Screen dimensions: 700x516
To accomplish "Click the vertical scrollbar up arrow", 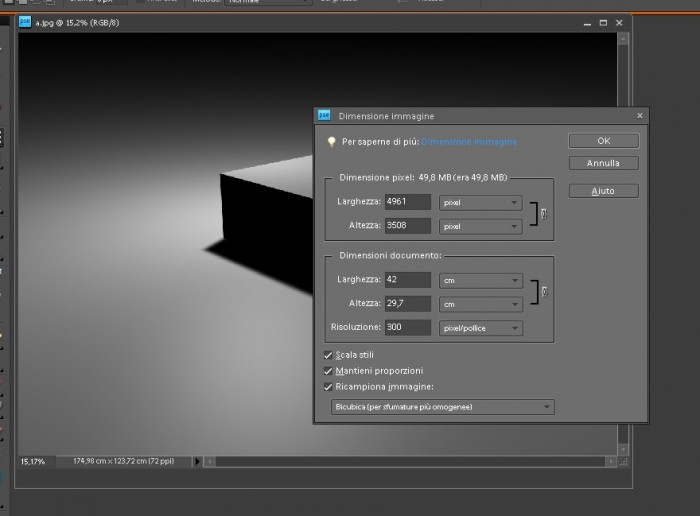I will 623,40.
